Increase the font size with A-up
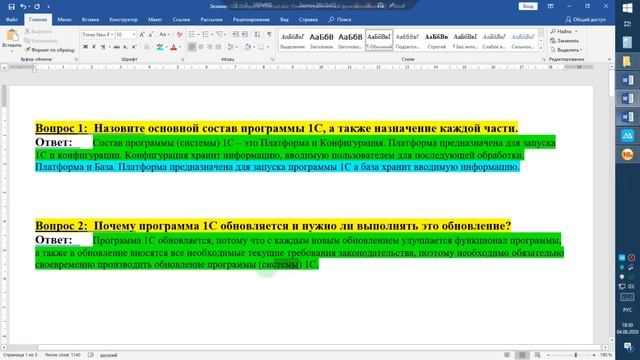640x360 pixels. point(142,35)
